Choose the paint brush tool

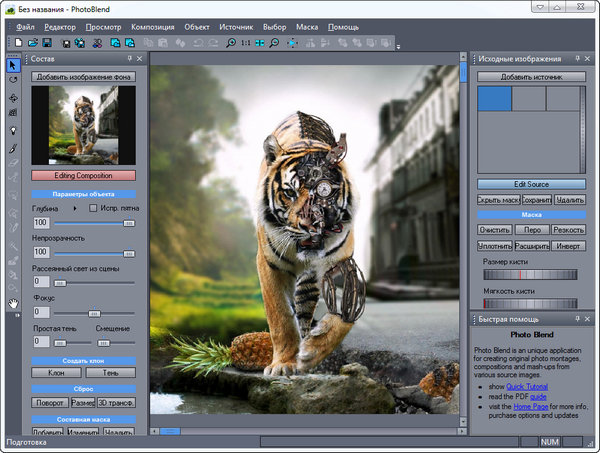[13, 148]
